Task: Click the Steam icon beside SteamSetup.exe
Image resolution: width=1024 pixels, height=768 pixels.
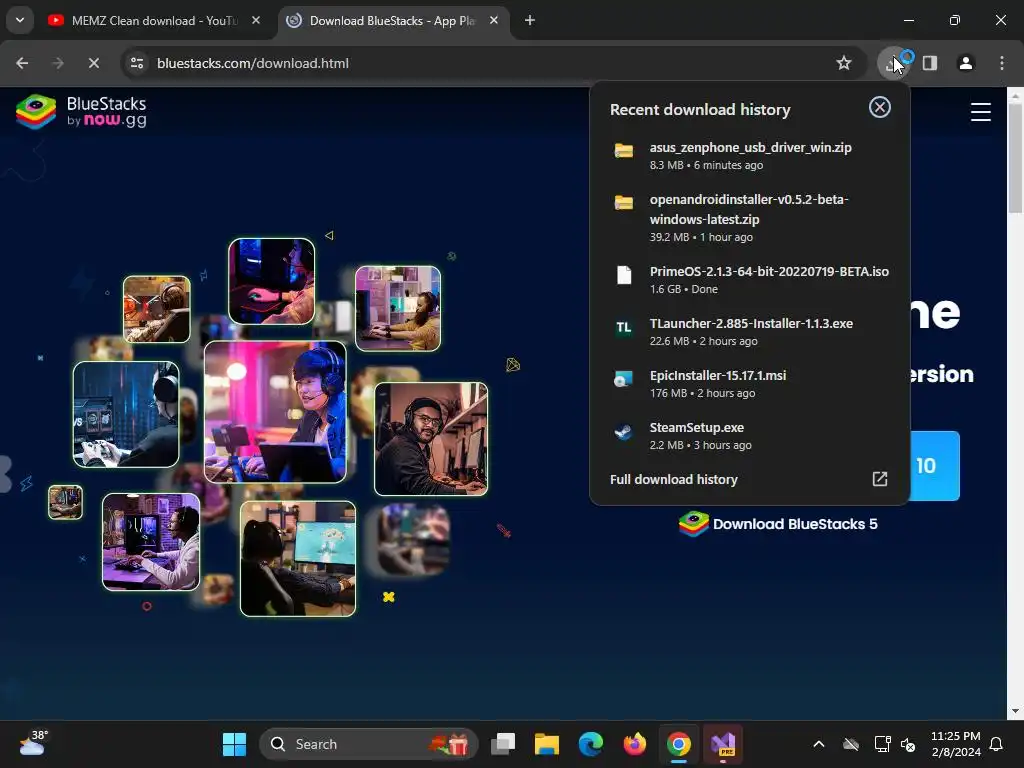Action: tap(624, 432)
